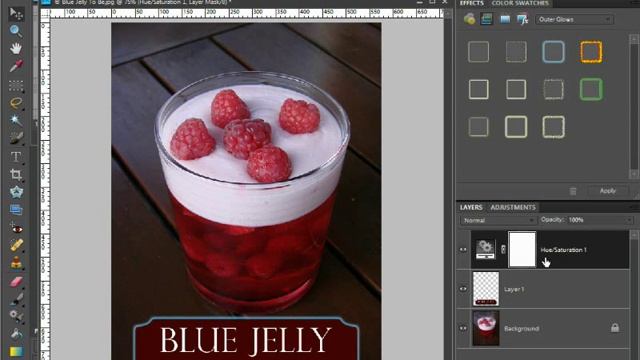This screenshot has height=360, width=640.
Task: Select the Hue/Saturation layer mask thumbnail
Action: coord(522,249)
